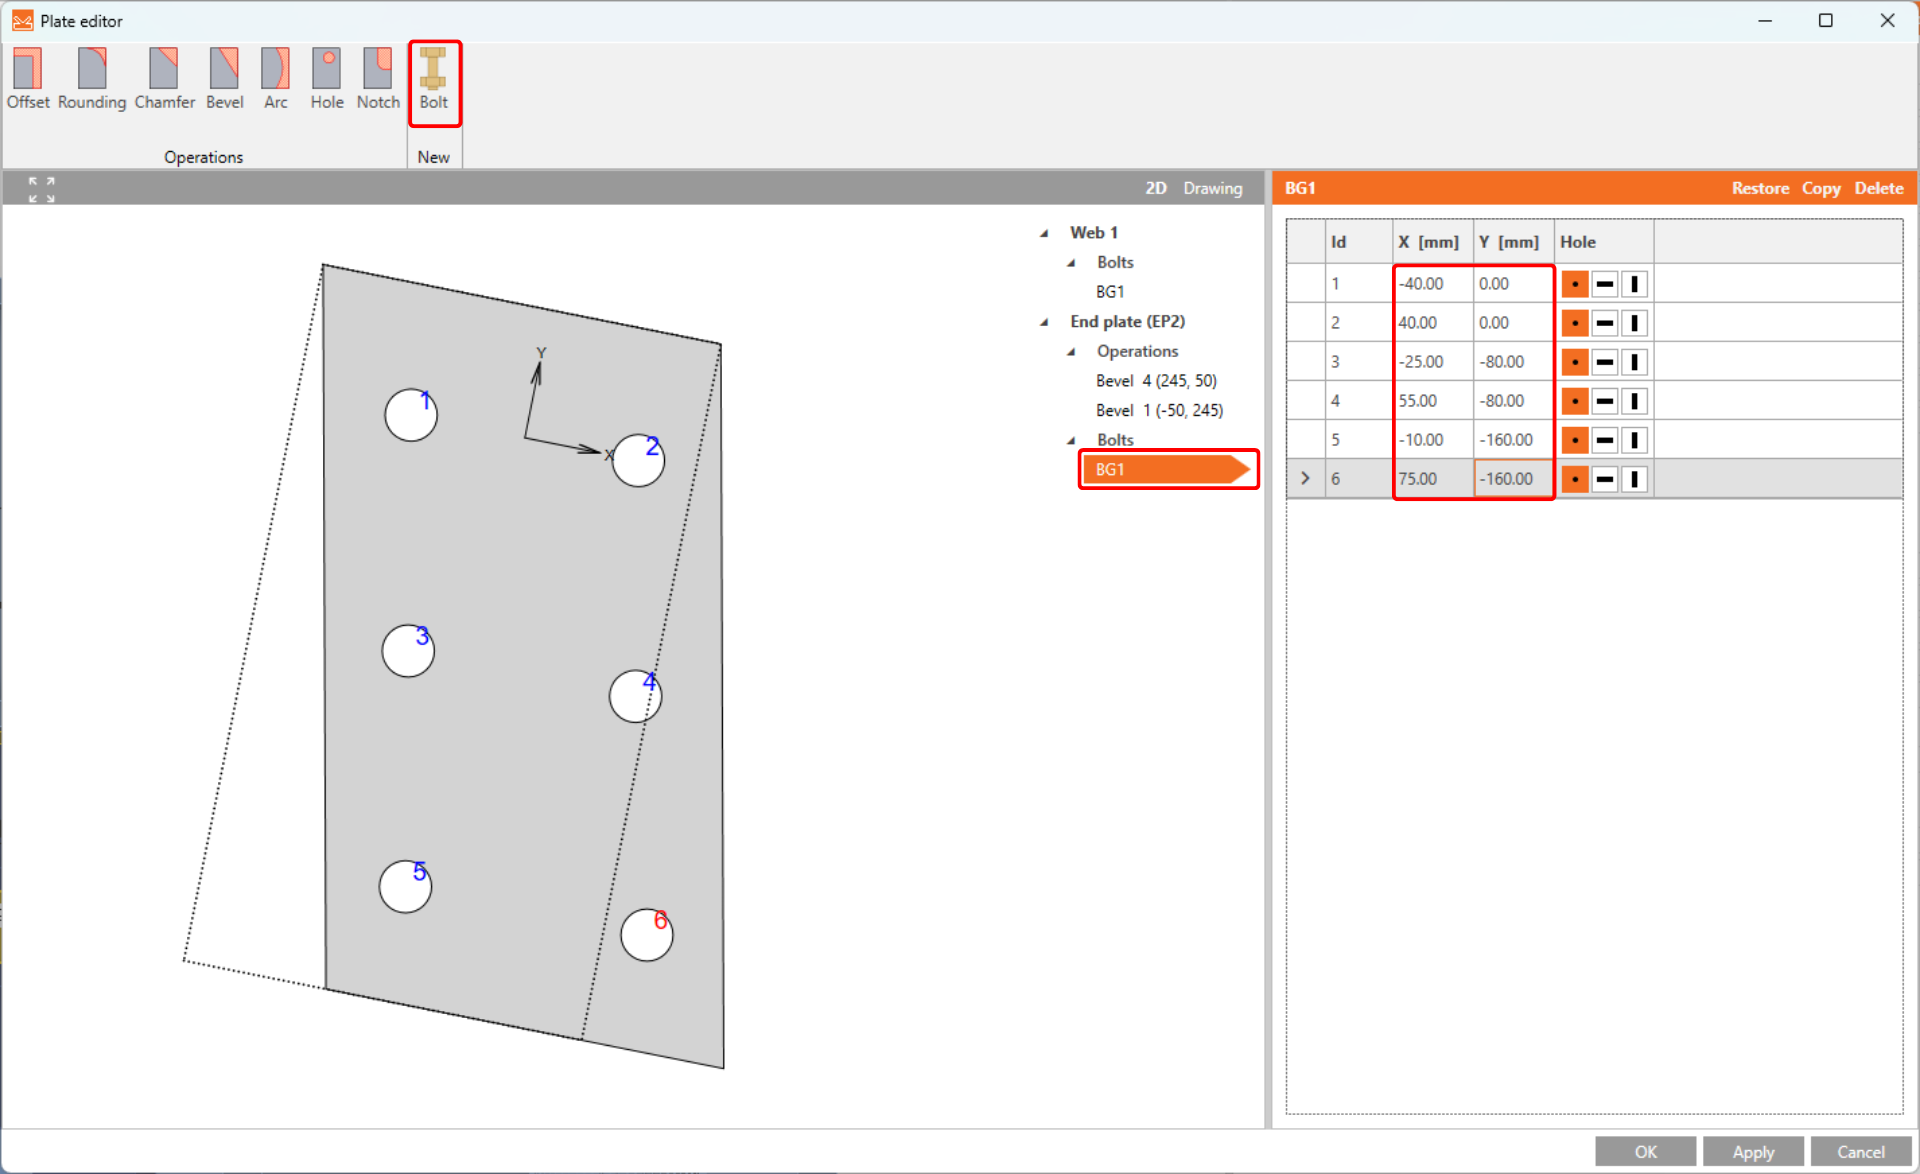Click the Apply button
Viewport: 1920px width, 1174px height.
click(1752, 1152)
